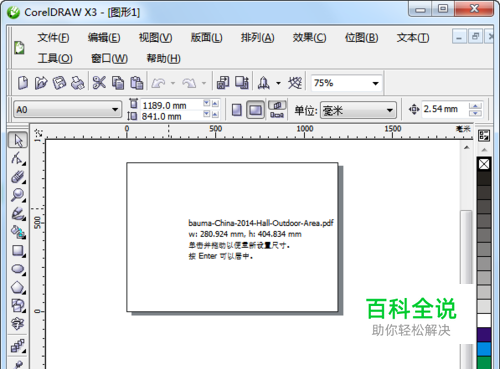Image resolution: width=500 pixels, height=369 pixels.
Task: Increase the nudge offset with up stepper
Action: point(475,106)
